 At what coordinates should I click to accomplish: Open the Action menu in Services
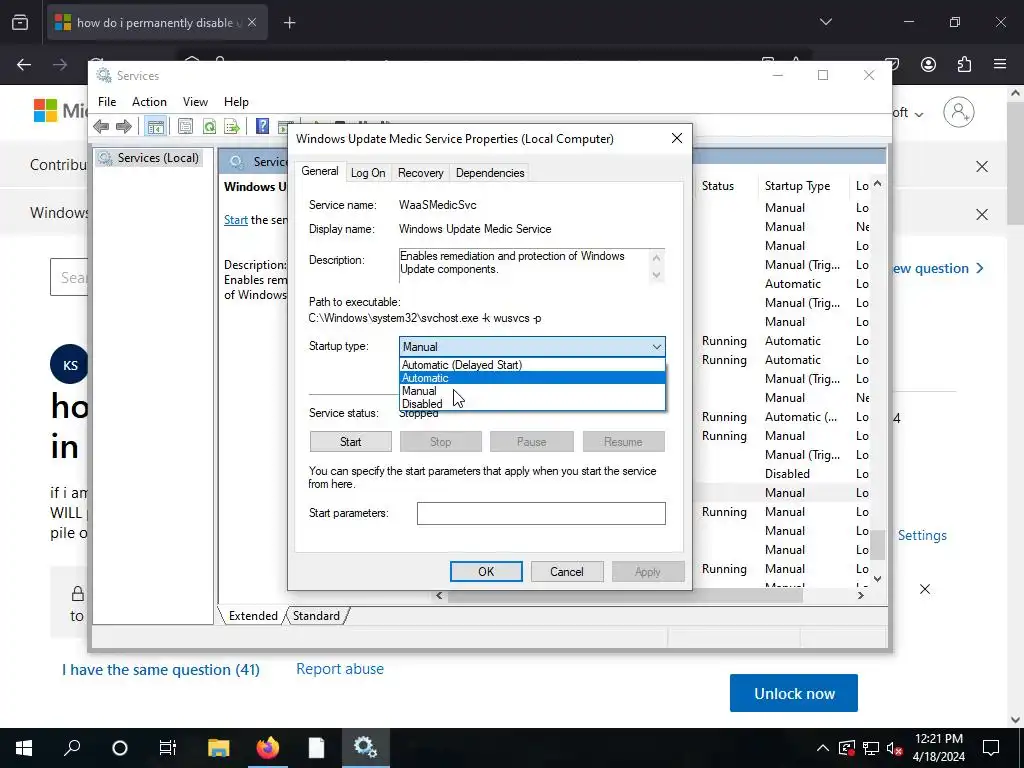coord(149,102)
